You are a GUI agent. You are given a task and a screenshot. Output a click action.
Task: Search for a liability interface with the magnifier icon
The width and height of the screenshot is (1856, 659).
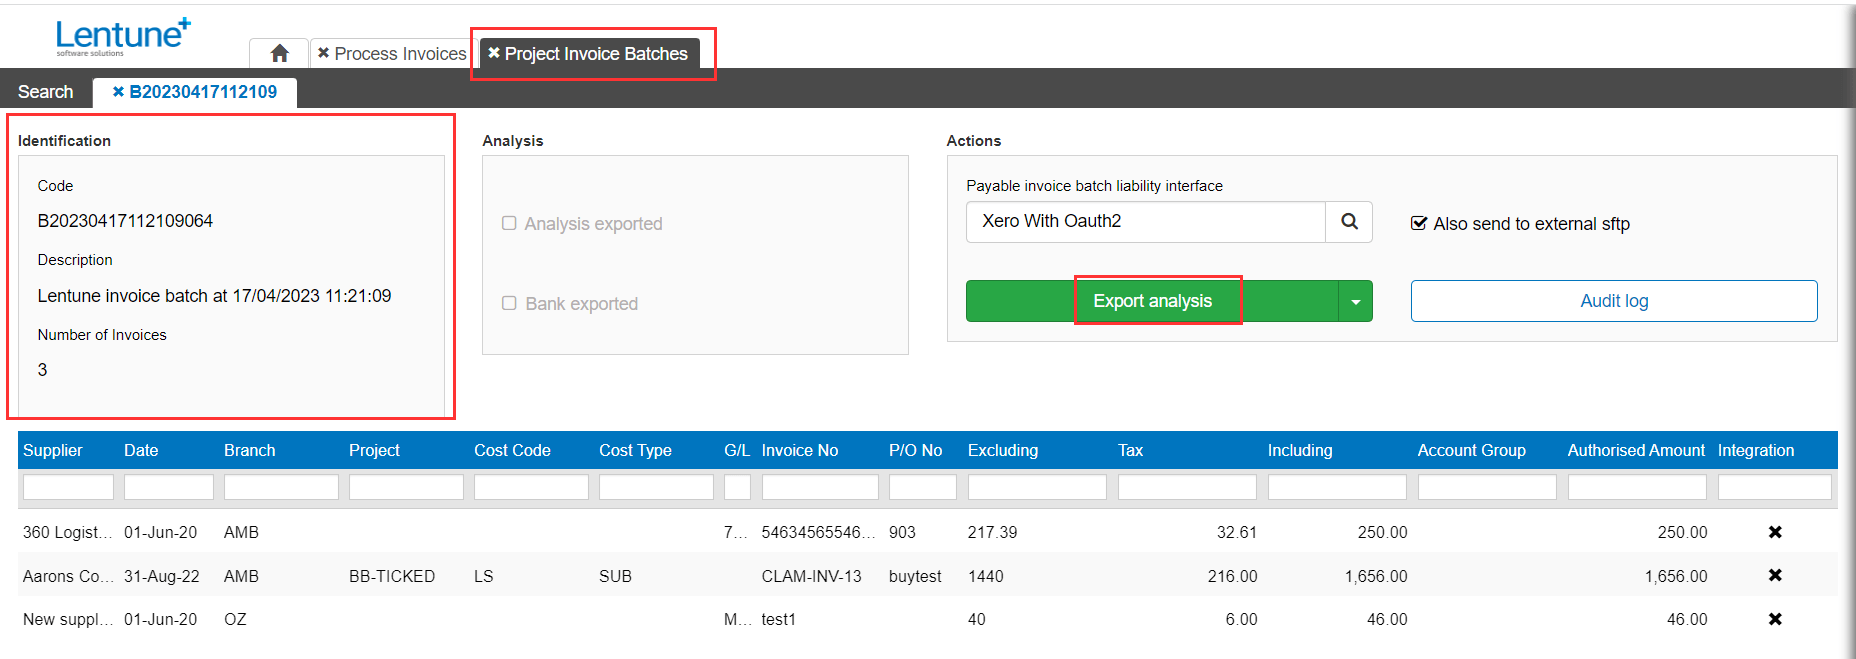tap(1349, 222)
